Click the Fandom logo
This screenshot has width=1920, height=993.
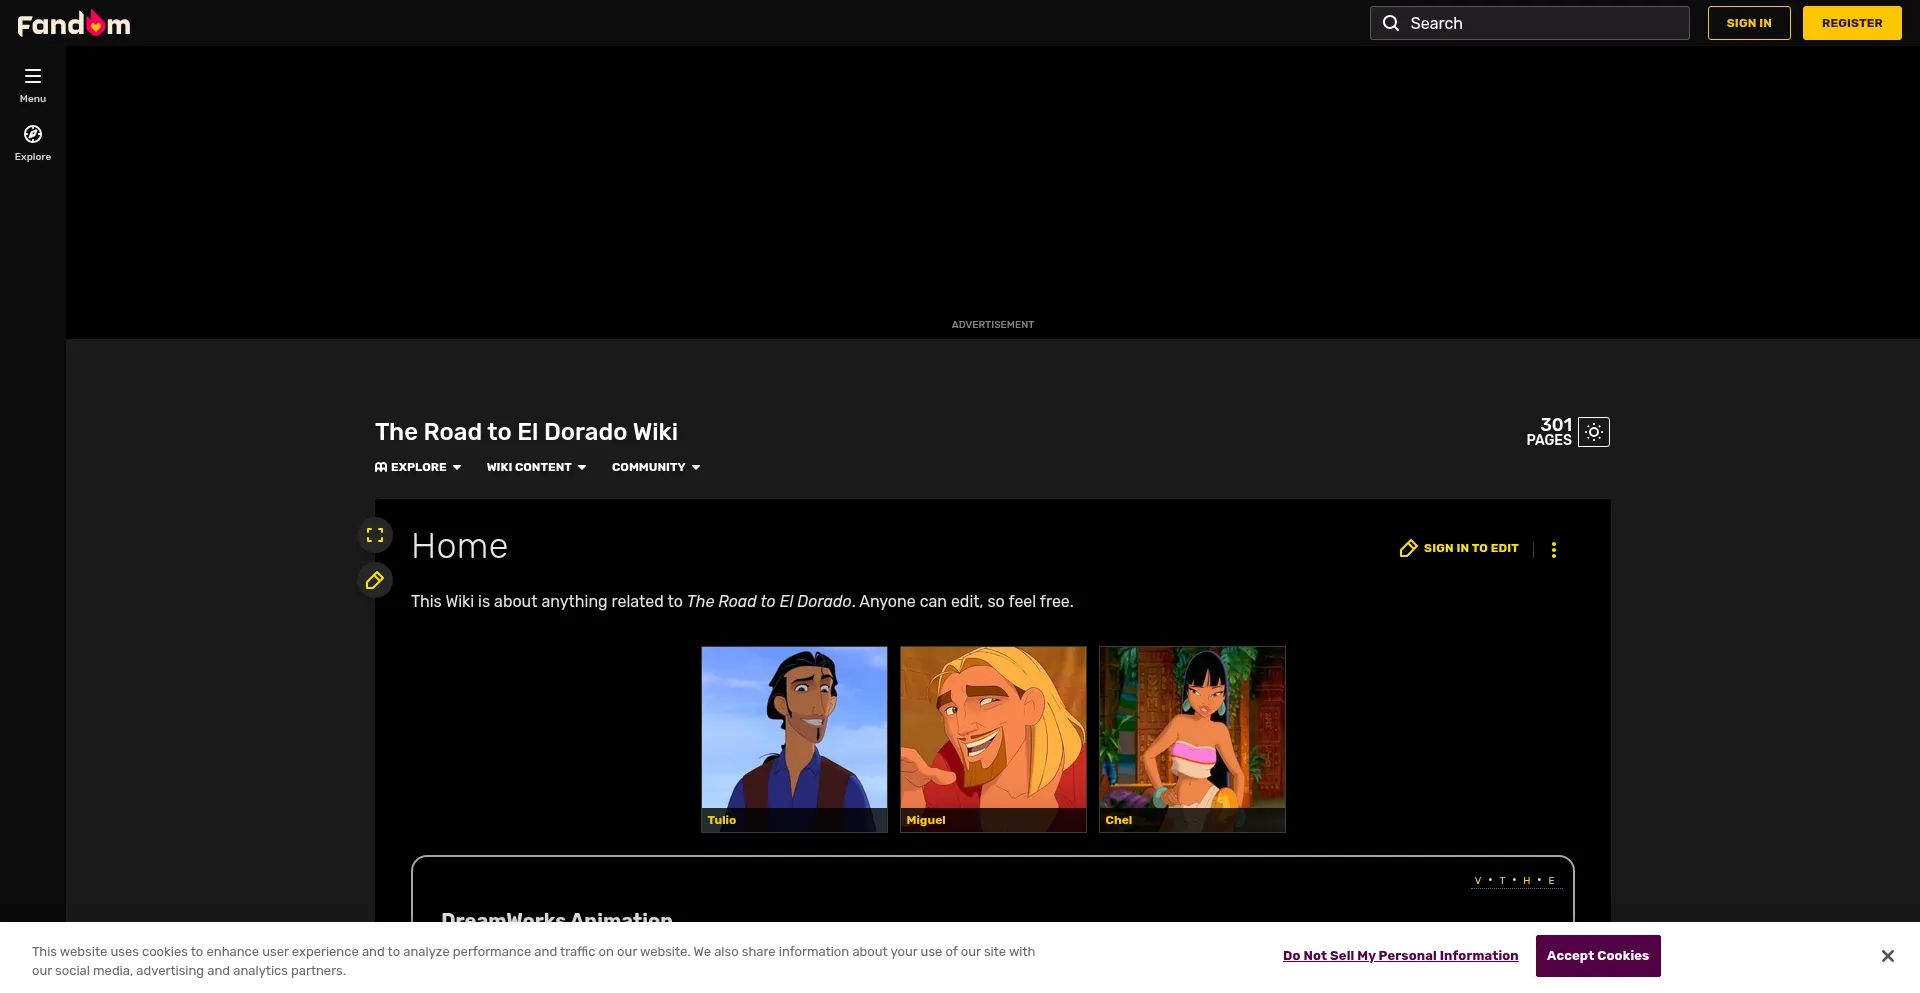pos(74,23)
